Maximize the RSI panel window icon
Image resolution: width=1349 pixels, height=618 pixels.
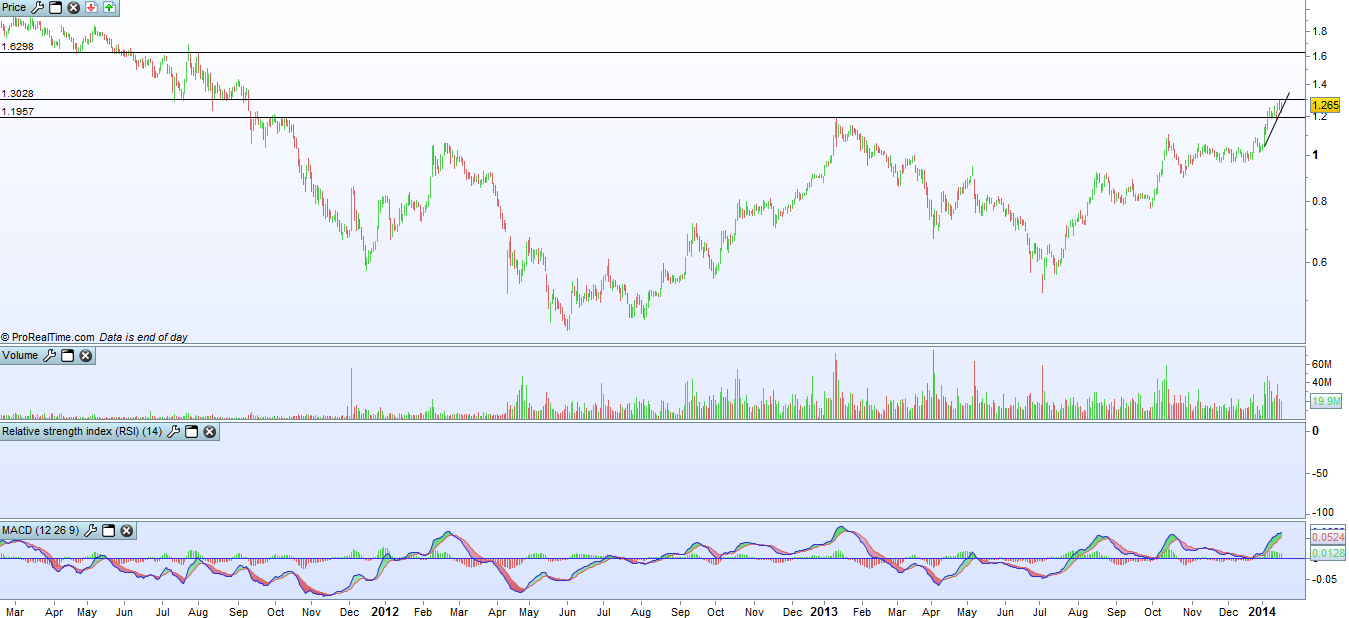click(x=191, y=432)
